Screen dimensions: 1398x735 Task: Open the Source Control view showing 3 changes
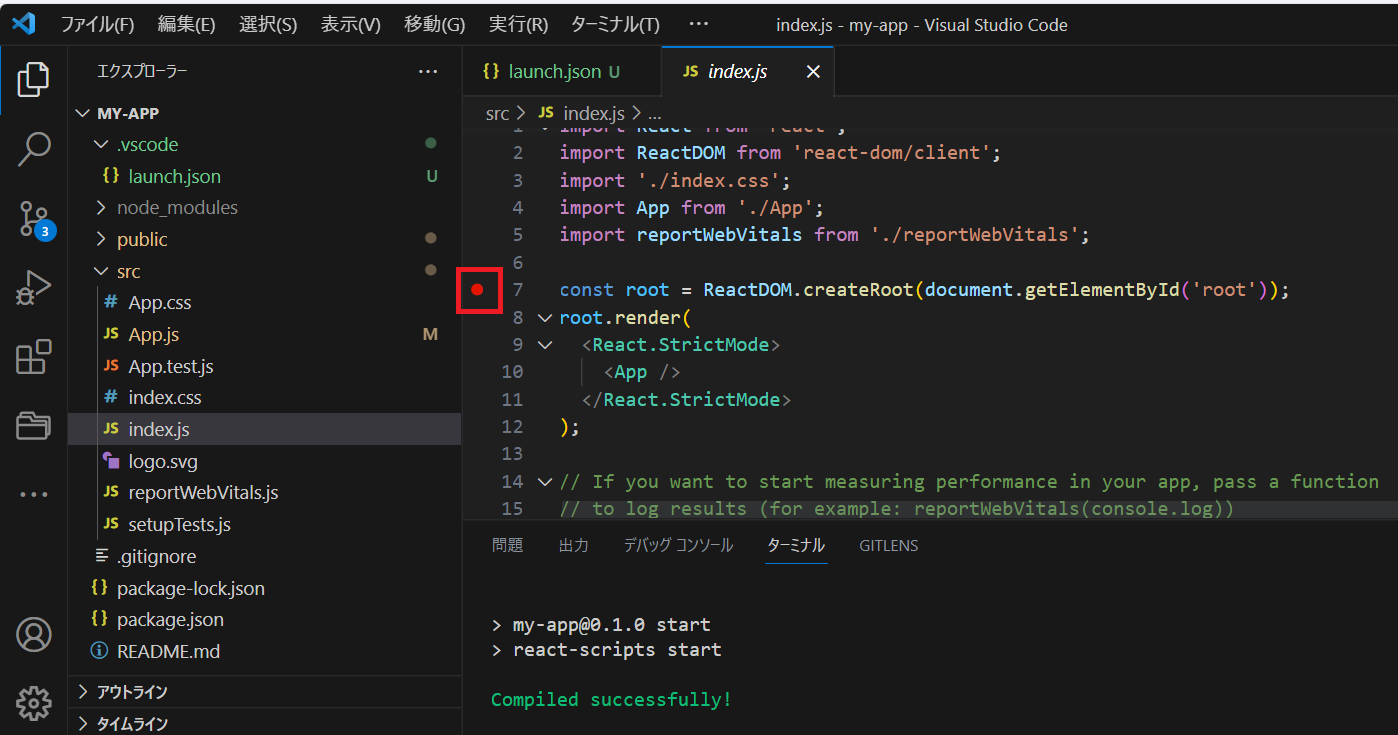click(x=33, y=218)
